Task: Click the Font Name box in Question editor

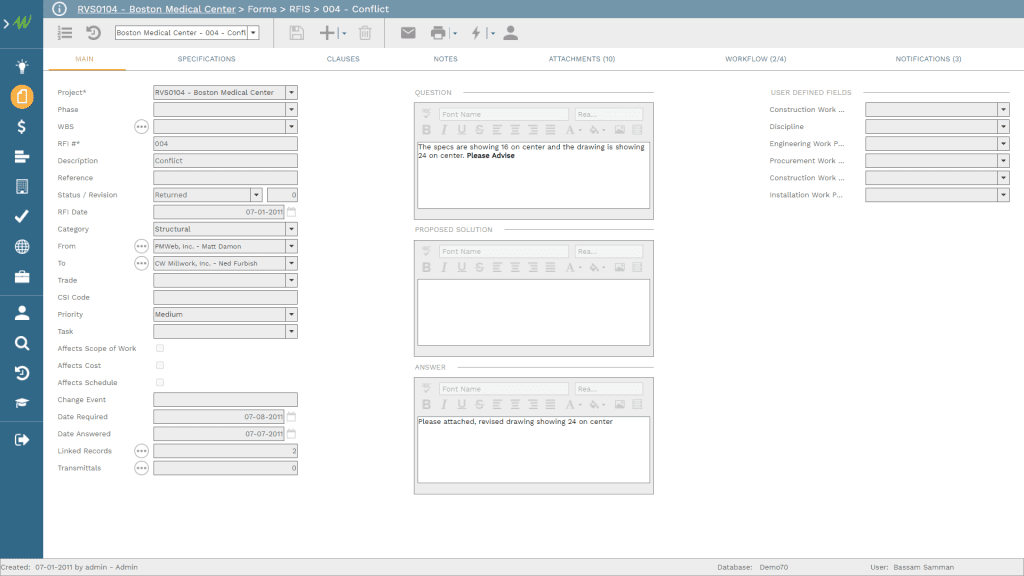Action: point(504,114)
